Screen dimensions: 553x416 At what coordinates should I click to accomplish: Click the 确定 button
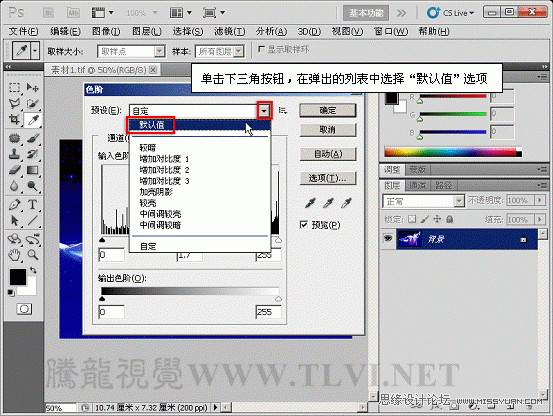pyautogui.click(x=328, y=110)
